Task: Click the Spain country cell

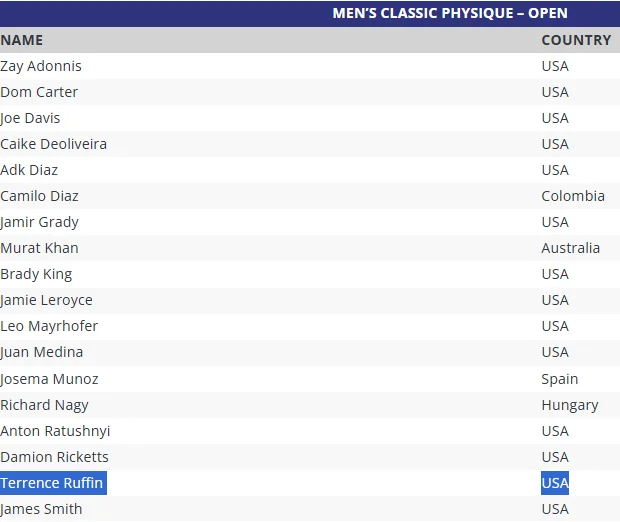Action: [560, 379]
